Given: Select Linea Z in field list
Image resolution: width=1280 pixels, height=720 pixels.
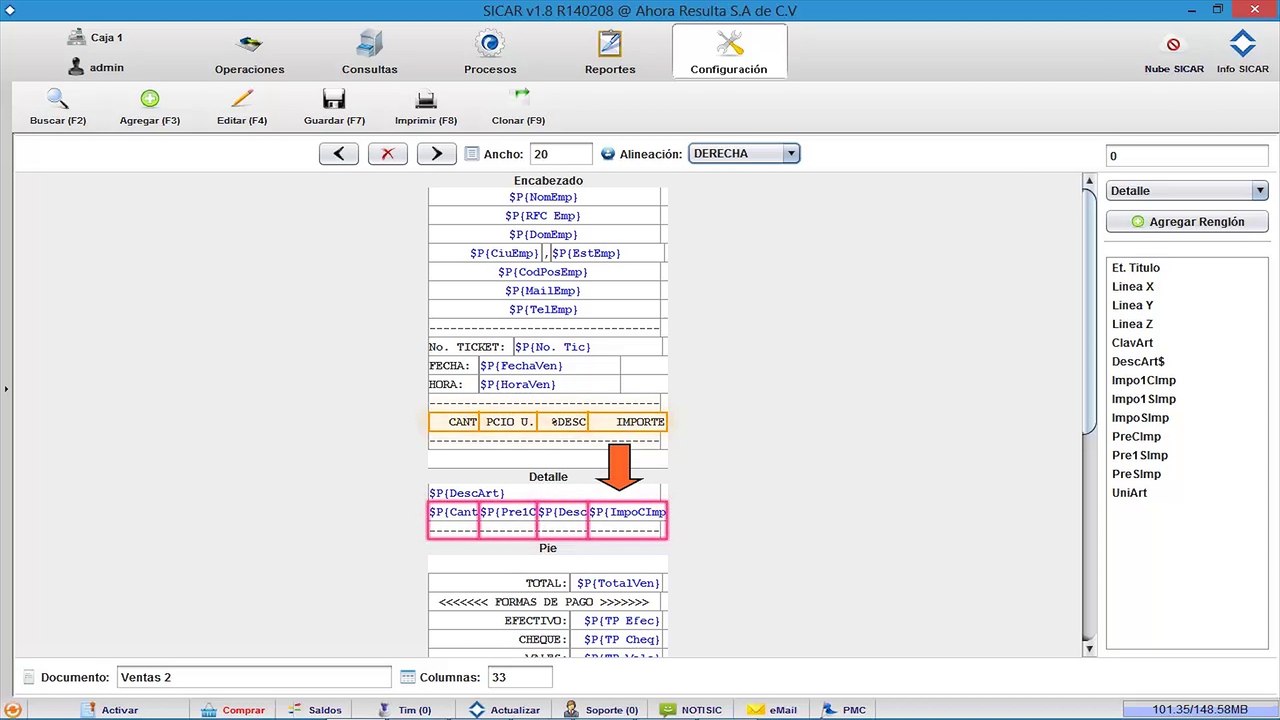Looking at the screenshot, I should [x=1133, y=324].
